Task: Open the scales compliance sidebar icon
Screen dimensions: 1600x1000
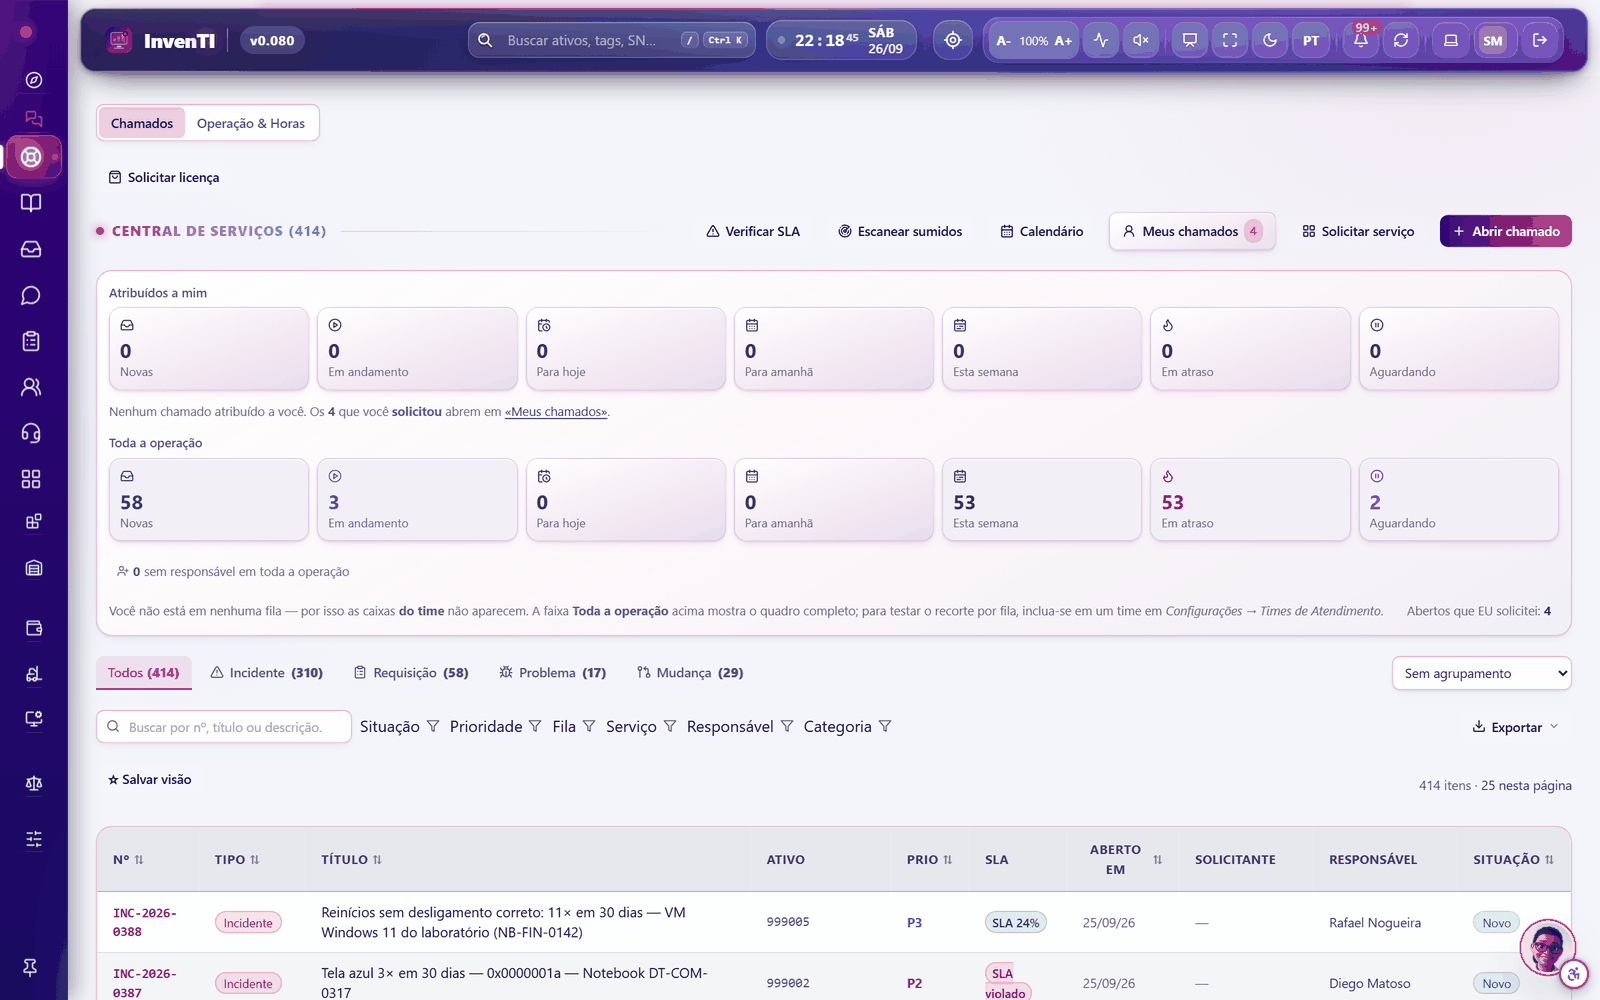Action: (33, 783)
